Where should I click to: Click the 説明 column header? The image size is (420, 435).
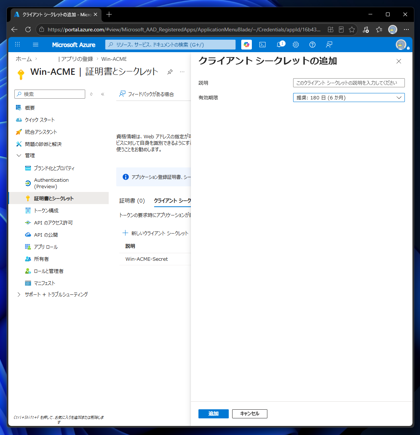pyautogui.click(x=130, y=246)
